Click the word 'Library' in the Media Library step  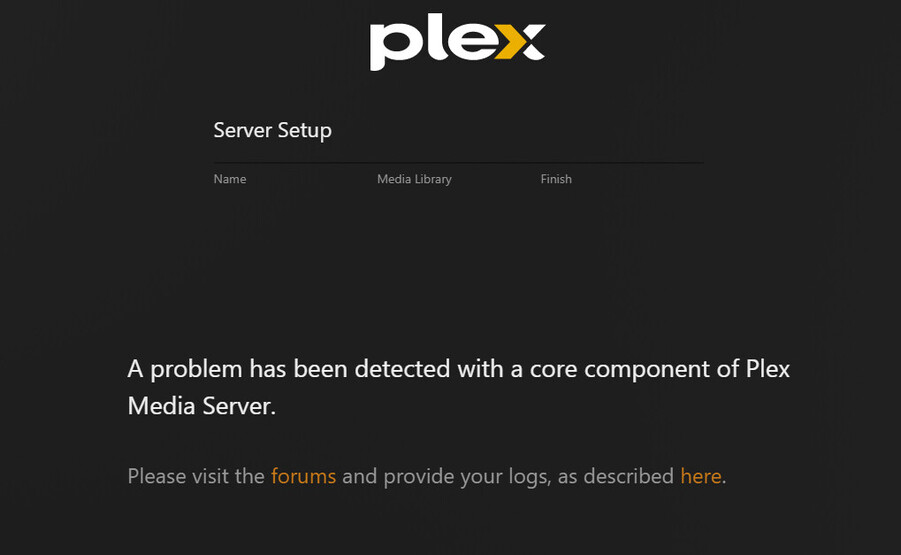[433, 179]
